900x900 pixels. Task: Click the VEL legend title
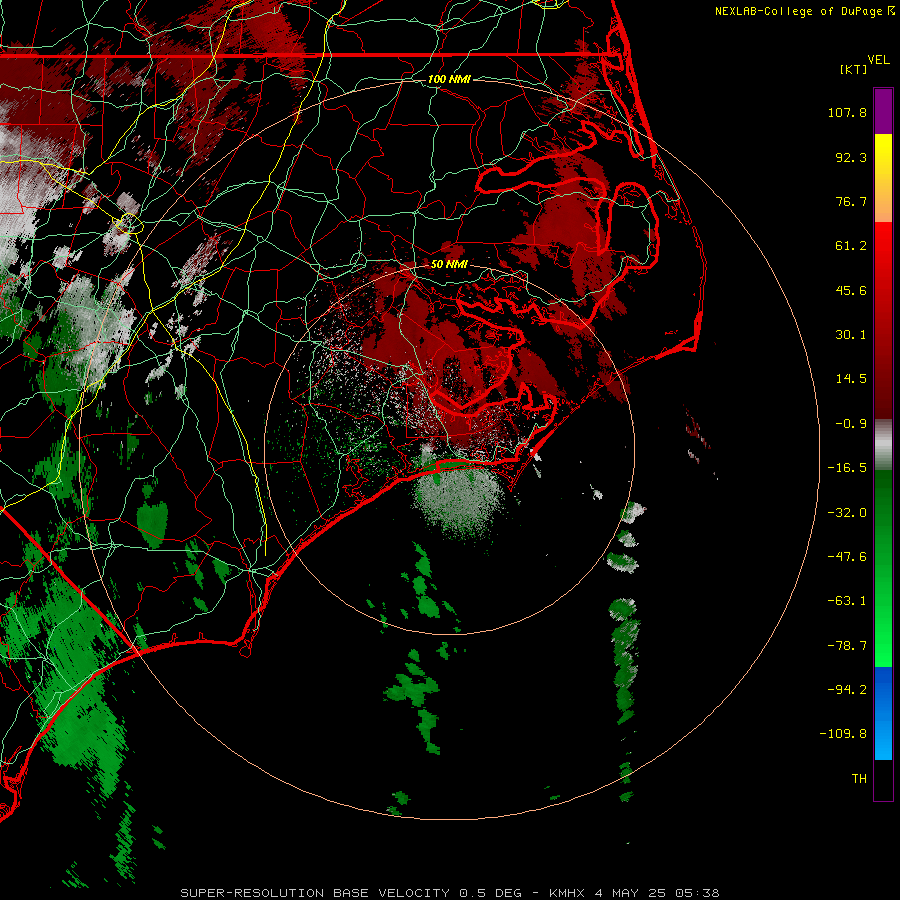[x=878, y=60]
